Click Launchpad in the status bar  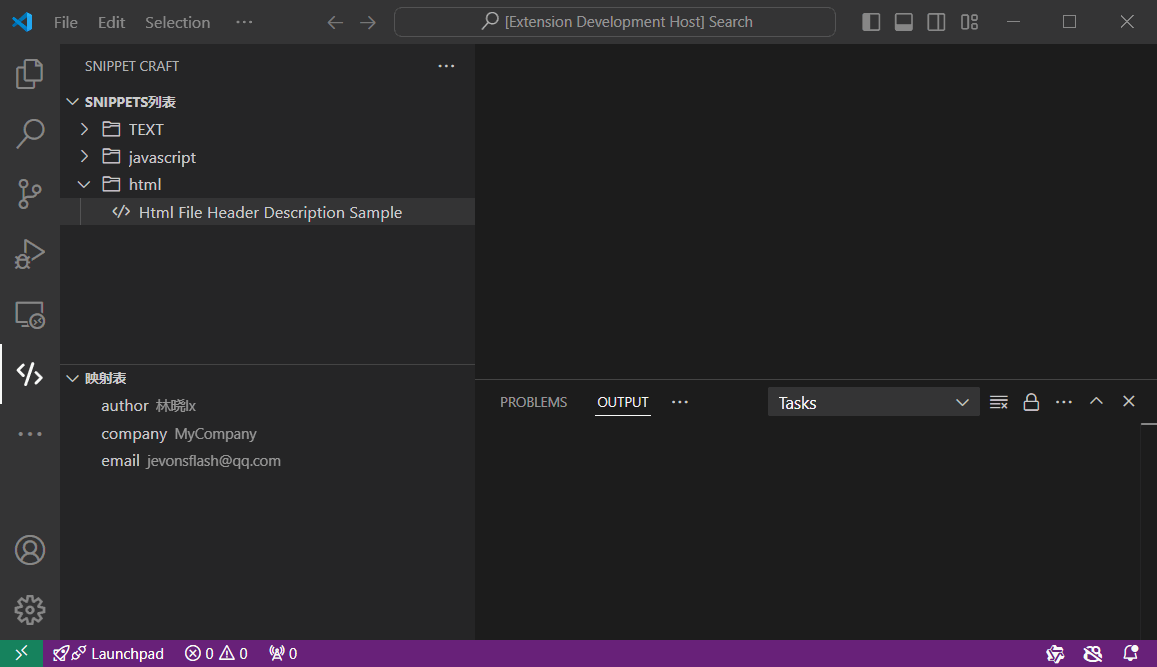tap(109, 654)
